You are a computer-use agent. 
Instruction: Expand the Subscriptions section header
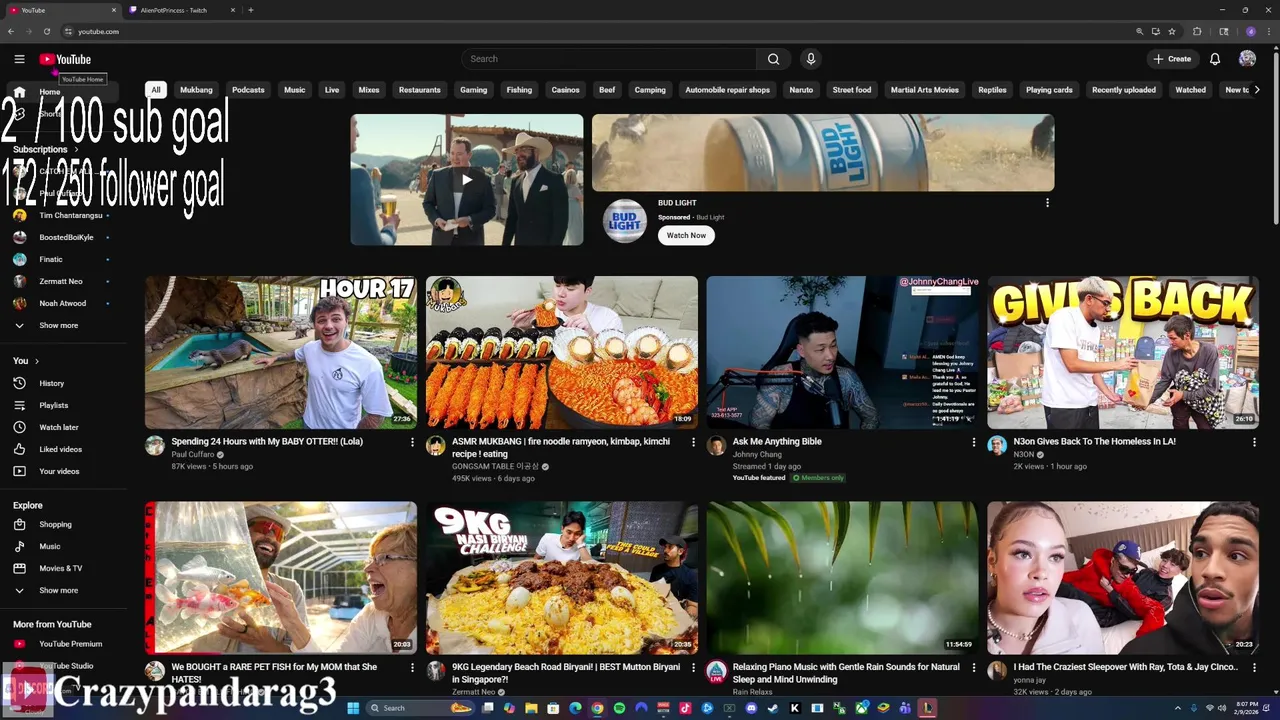pos(45,149)
